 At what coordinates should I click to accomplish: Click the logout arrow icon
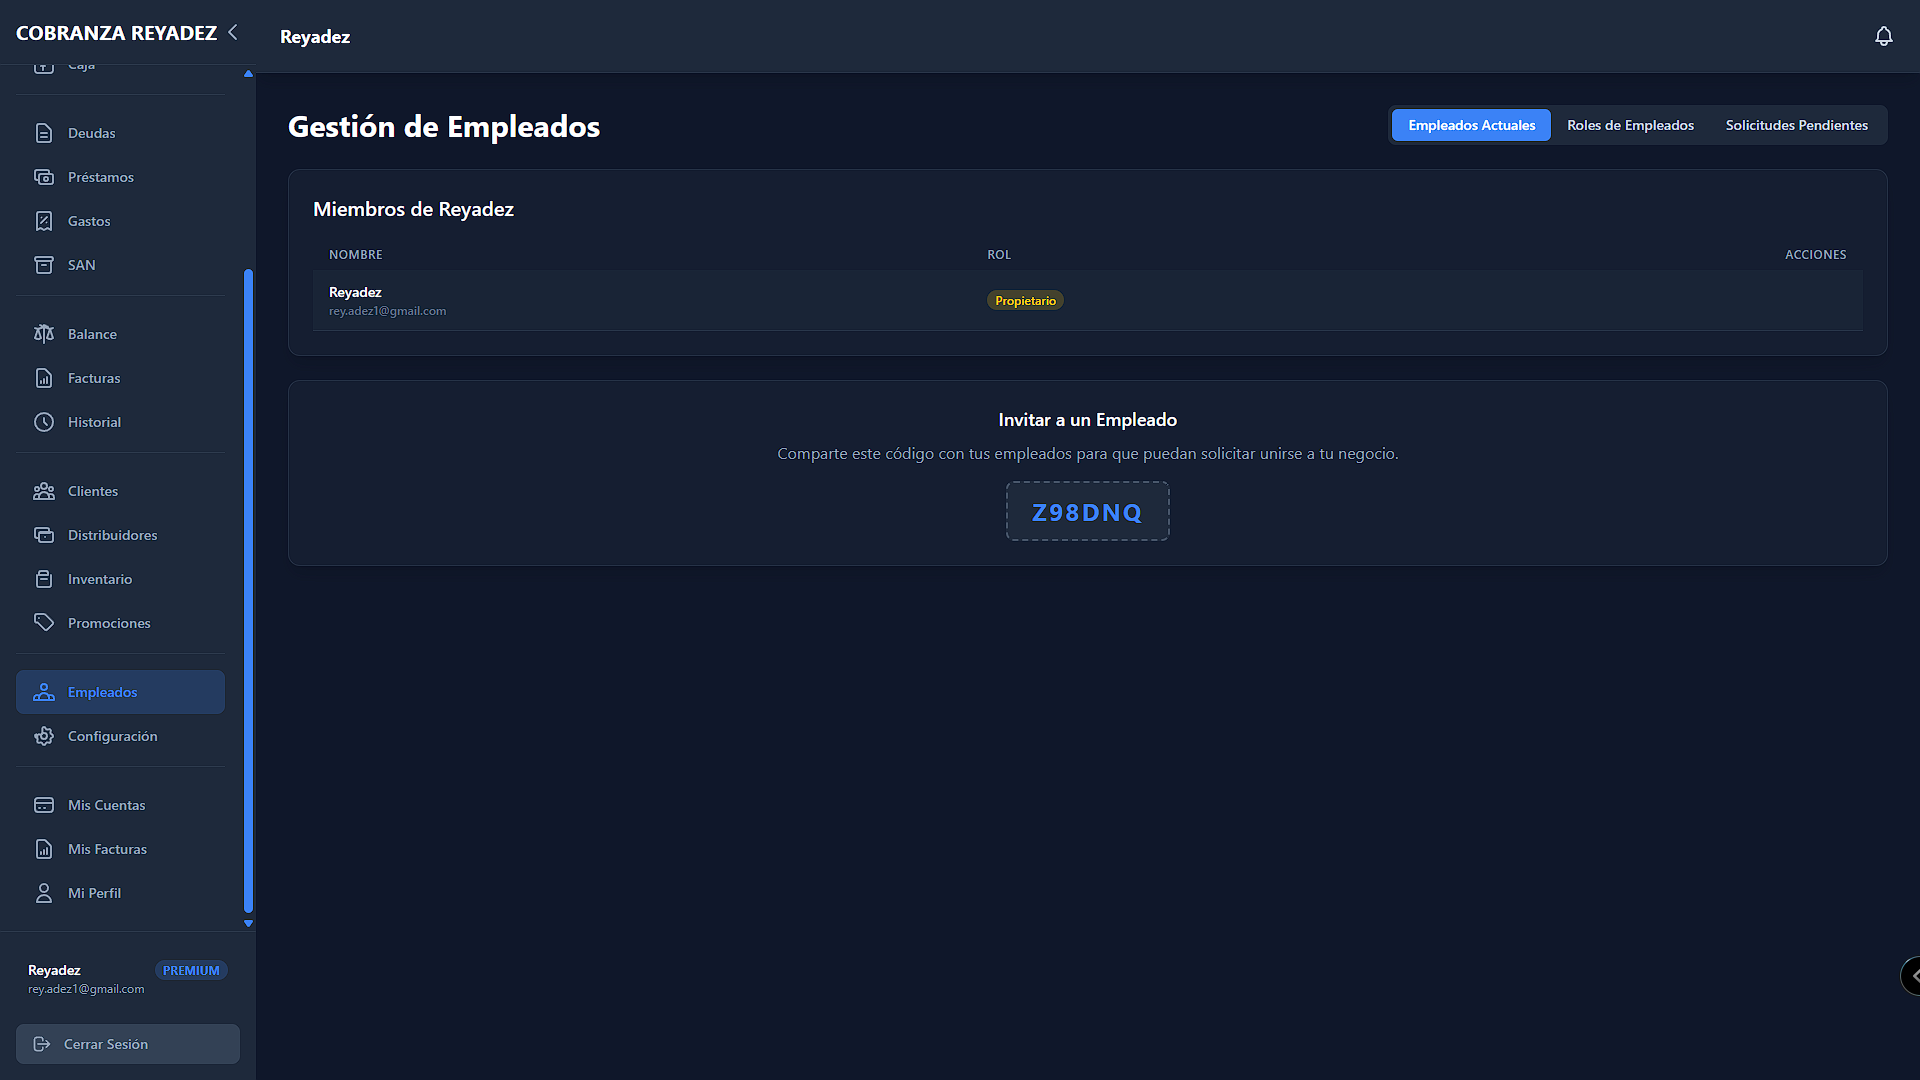42,1044
